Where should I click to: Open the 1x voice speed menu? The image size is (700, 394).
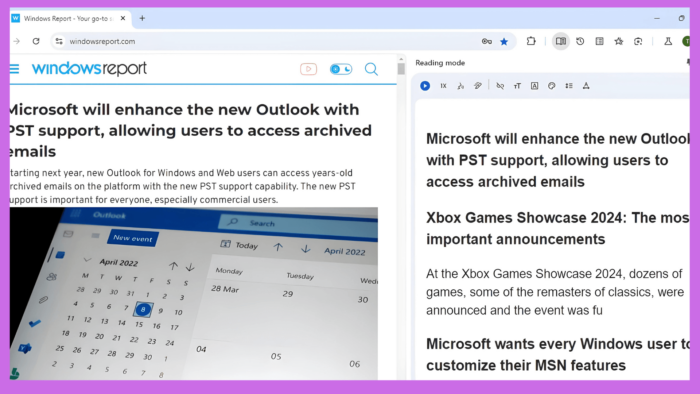click(443, 86)
